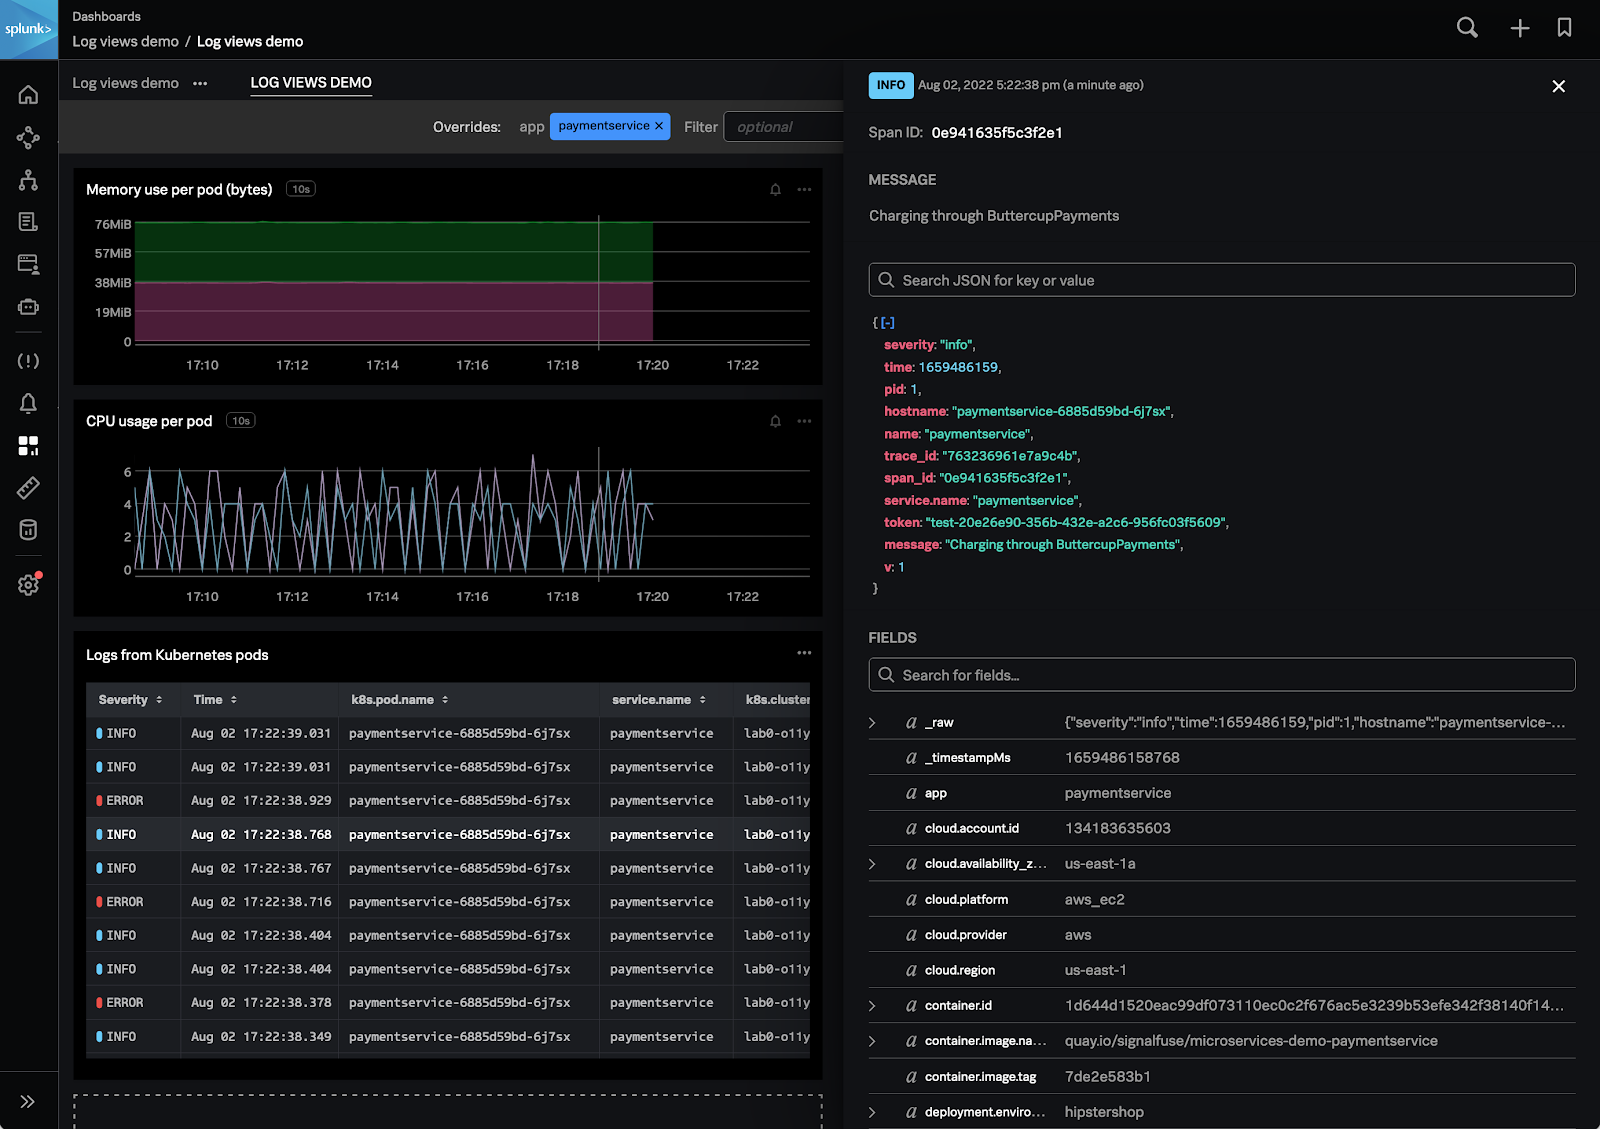1600x1129 pixels.
Task: Open the Alerts bell icon in sidebar
Action: pos(28,403)
